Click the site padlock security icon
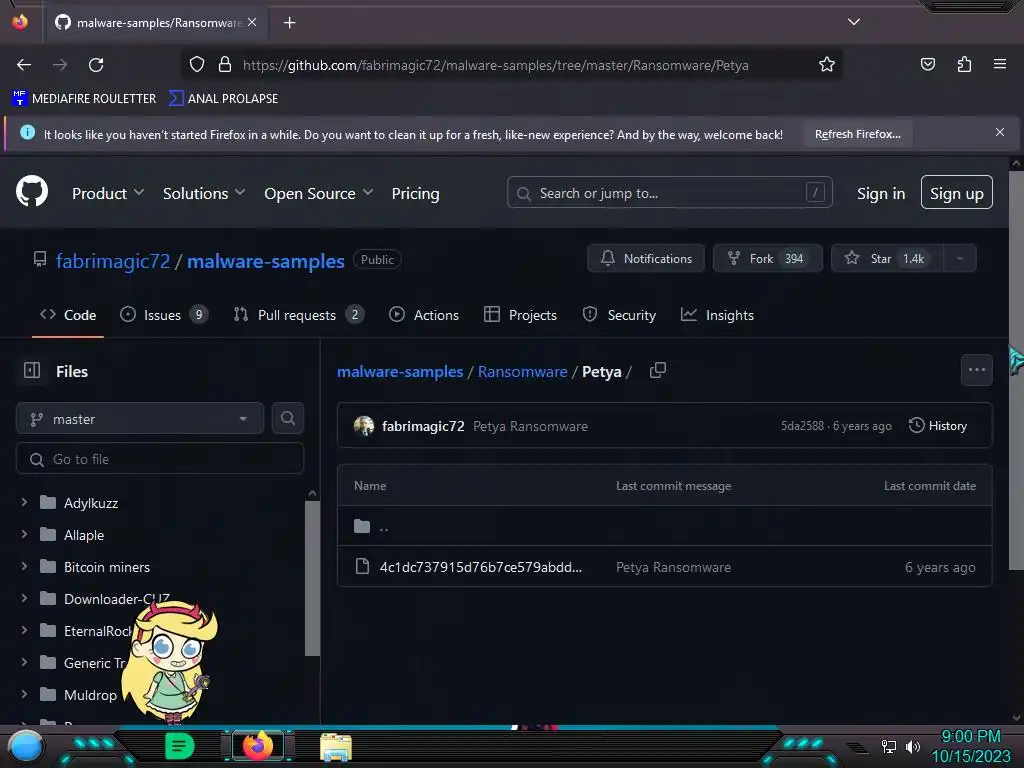This screenshot has width=1024, height=768. [x=225, y=64]
